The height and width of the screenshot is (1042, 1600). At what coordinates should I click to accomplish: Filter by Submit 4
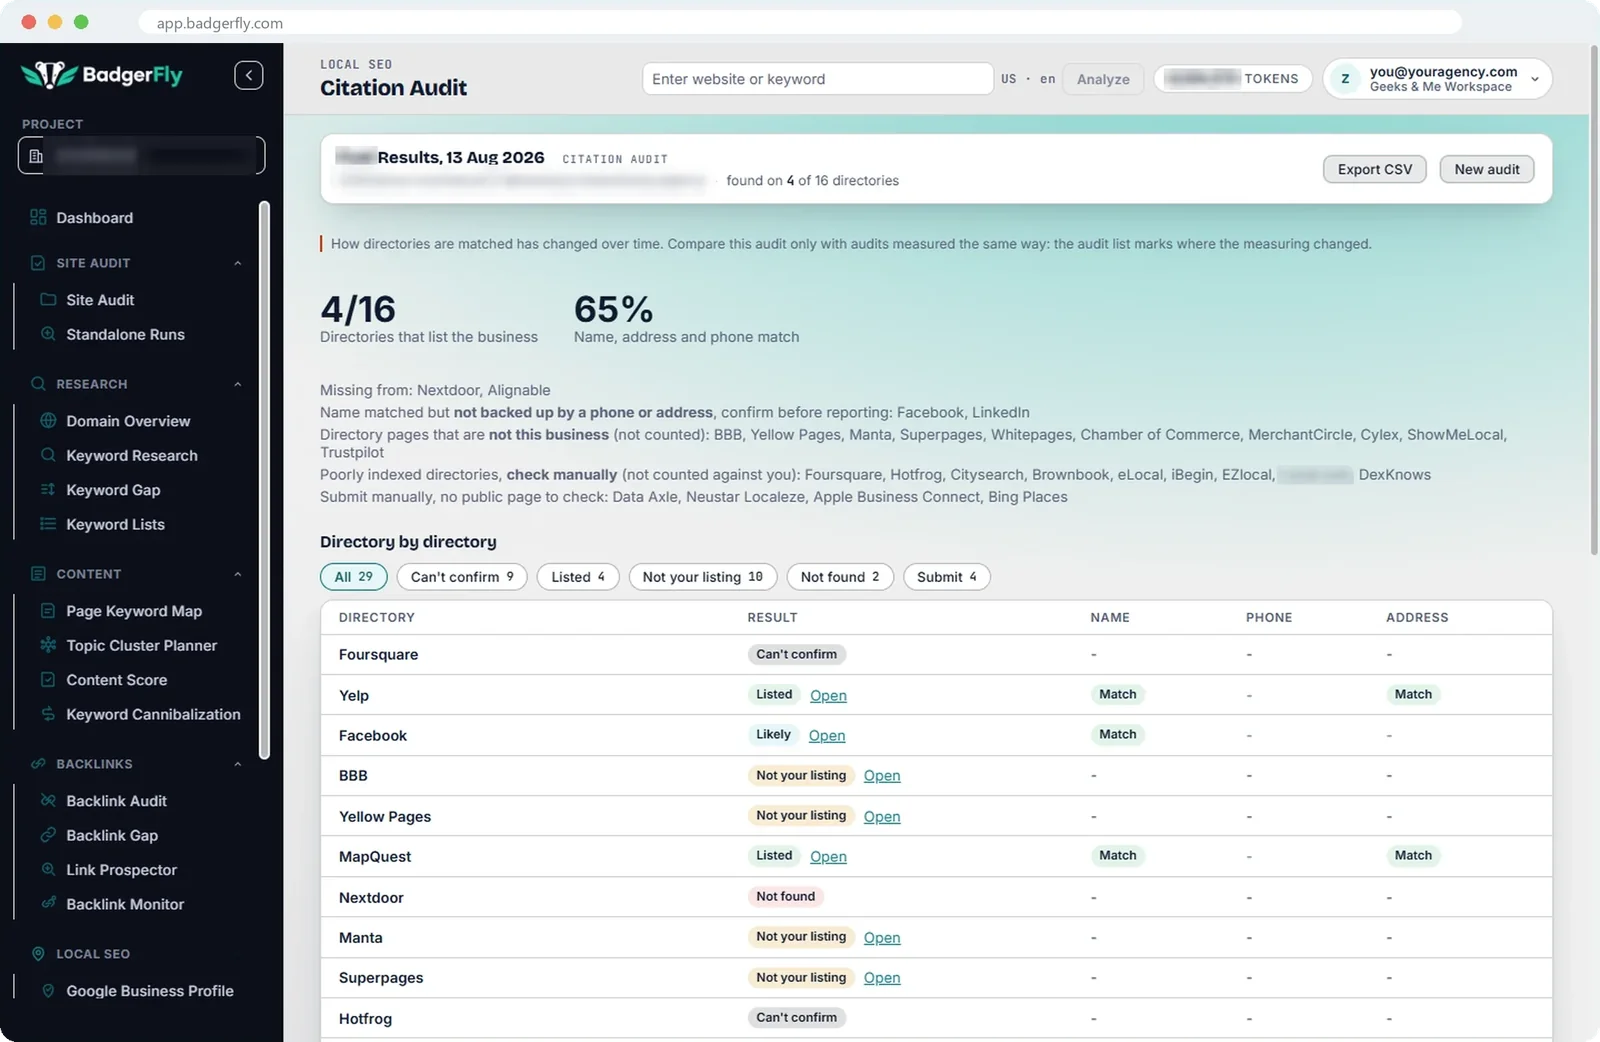947,577
